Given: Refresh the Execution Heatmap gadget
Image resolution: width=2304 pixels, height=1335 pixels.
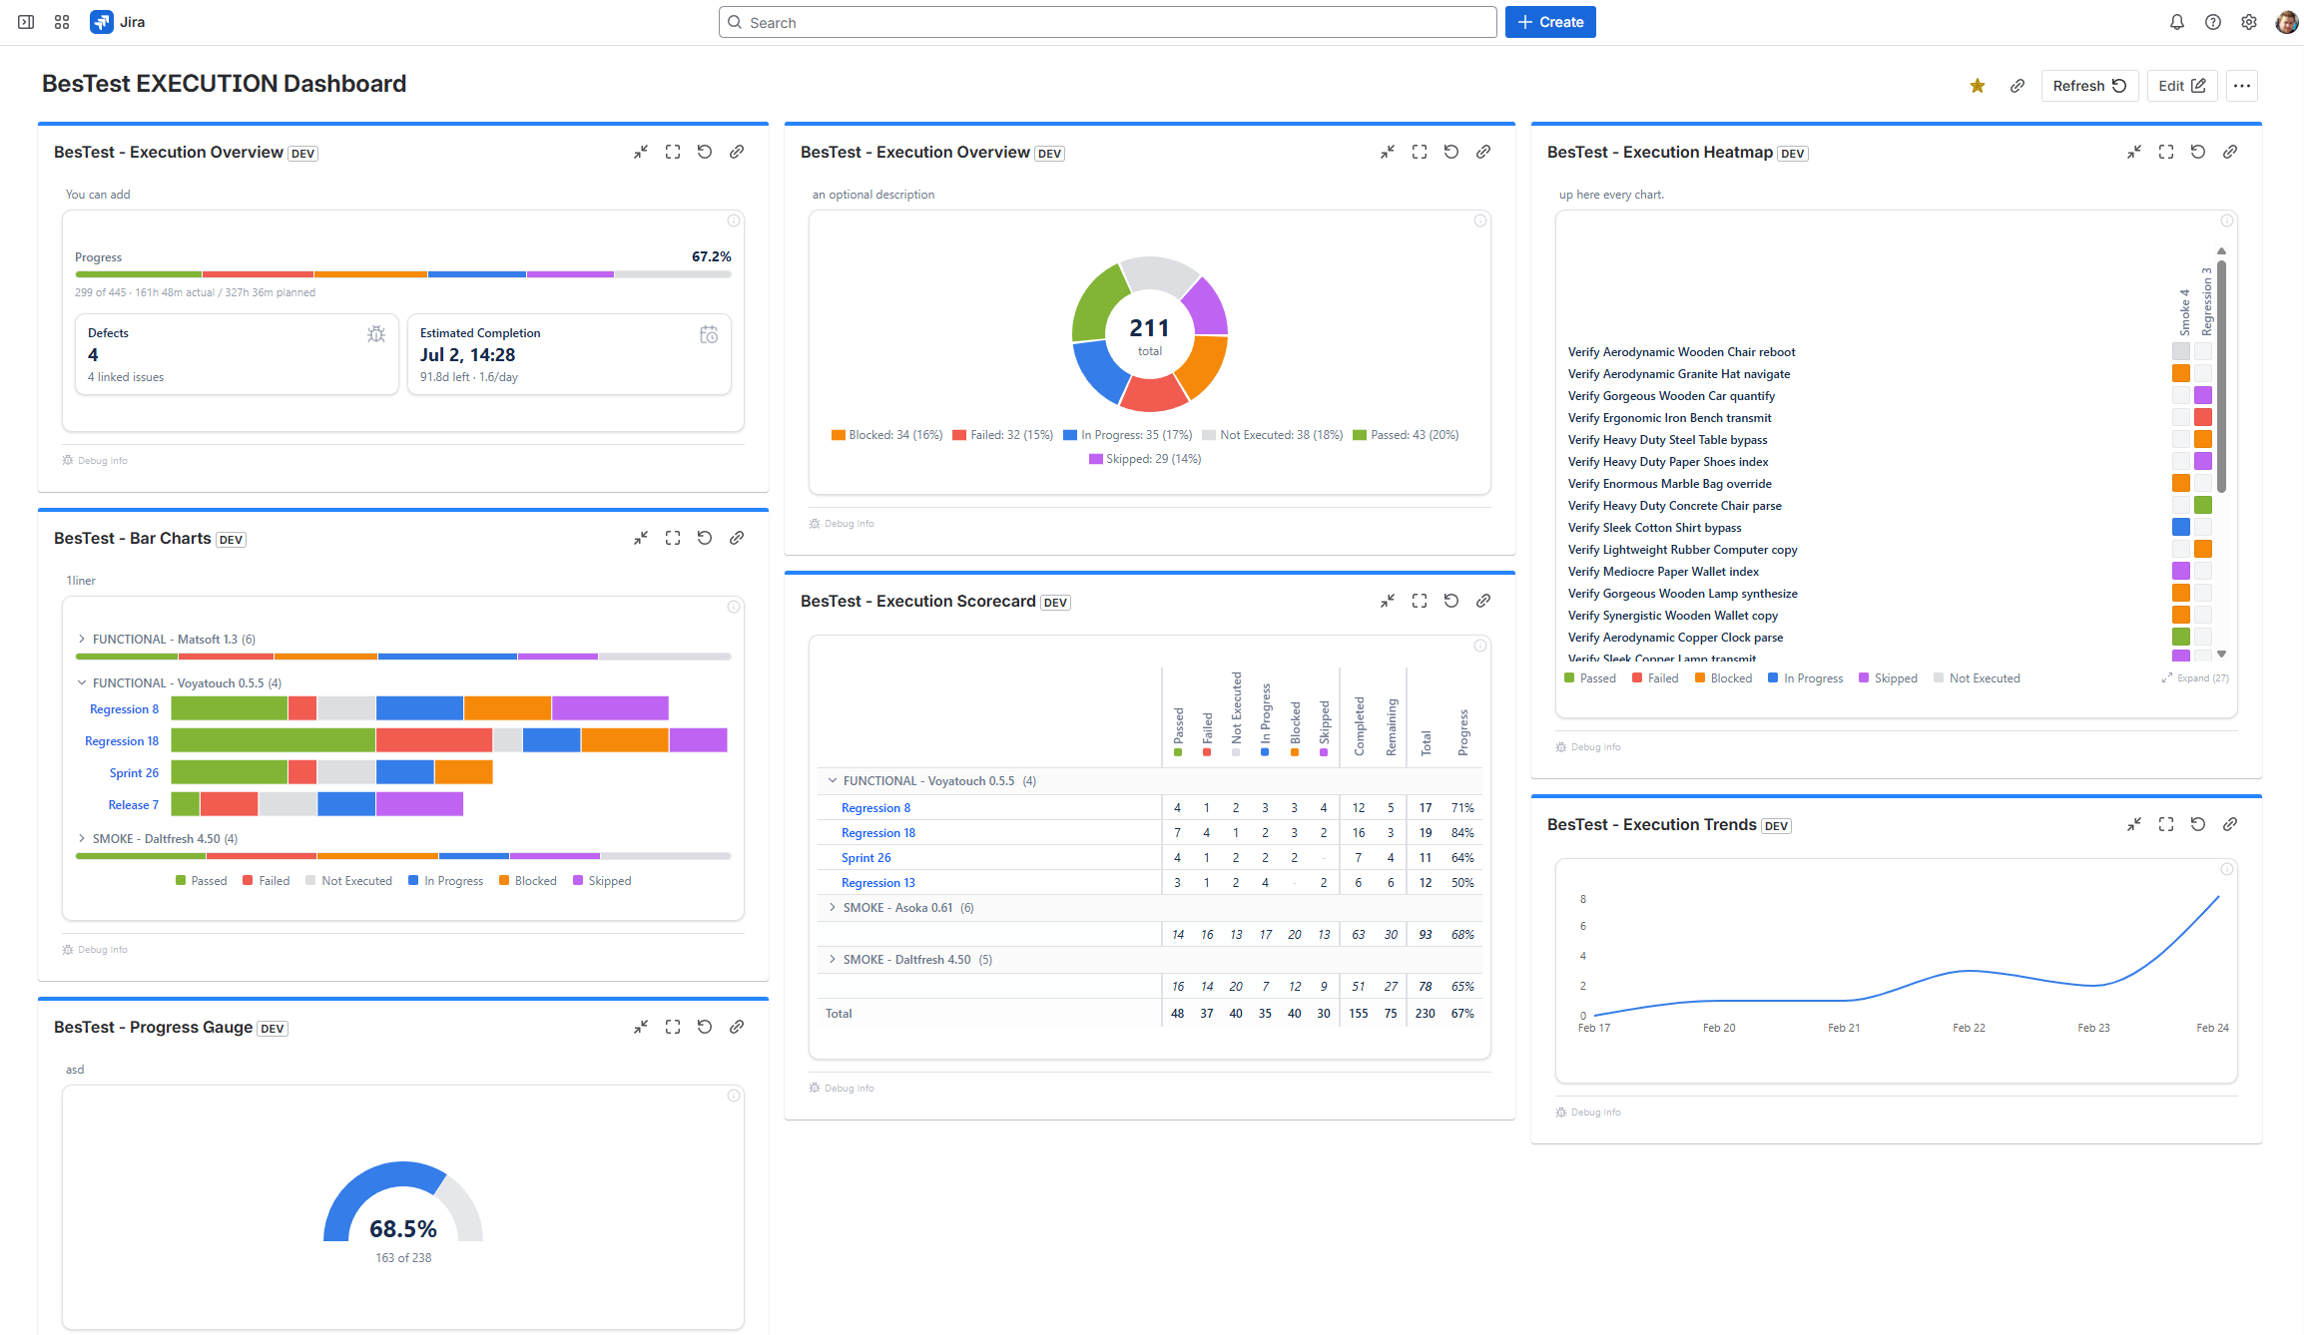Looking at the screenshot, I should [x=2198, y=152].
